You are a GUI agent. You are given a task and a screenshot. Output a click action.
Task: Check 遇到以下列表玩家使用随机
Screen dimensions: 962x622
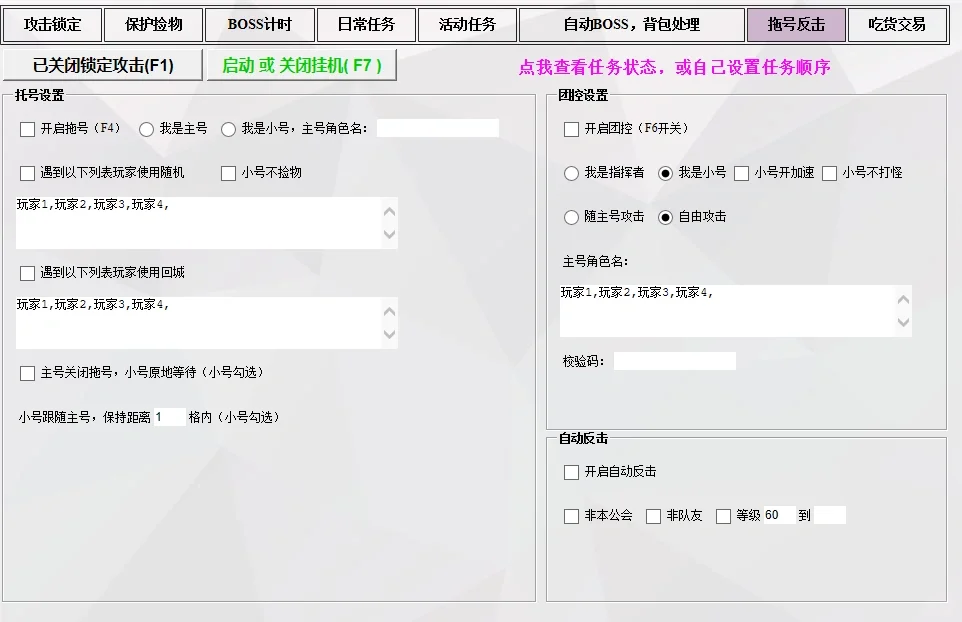pos(28,173)
